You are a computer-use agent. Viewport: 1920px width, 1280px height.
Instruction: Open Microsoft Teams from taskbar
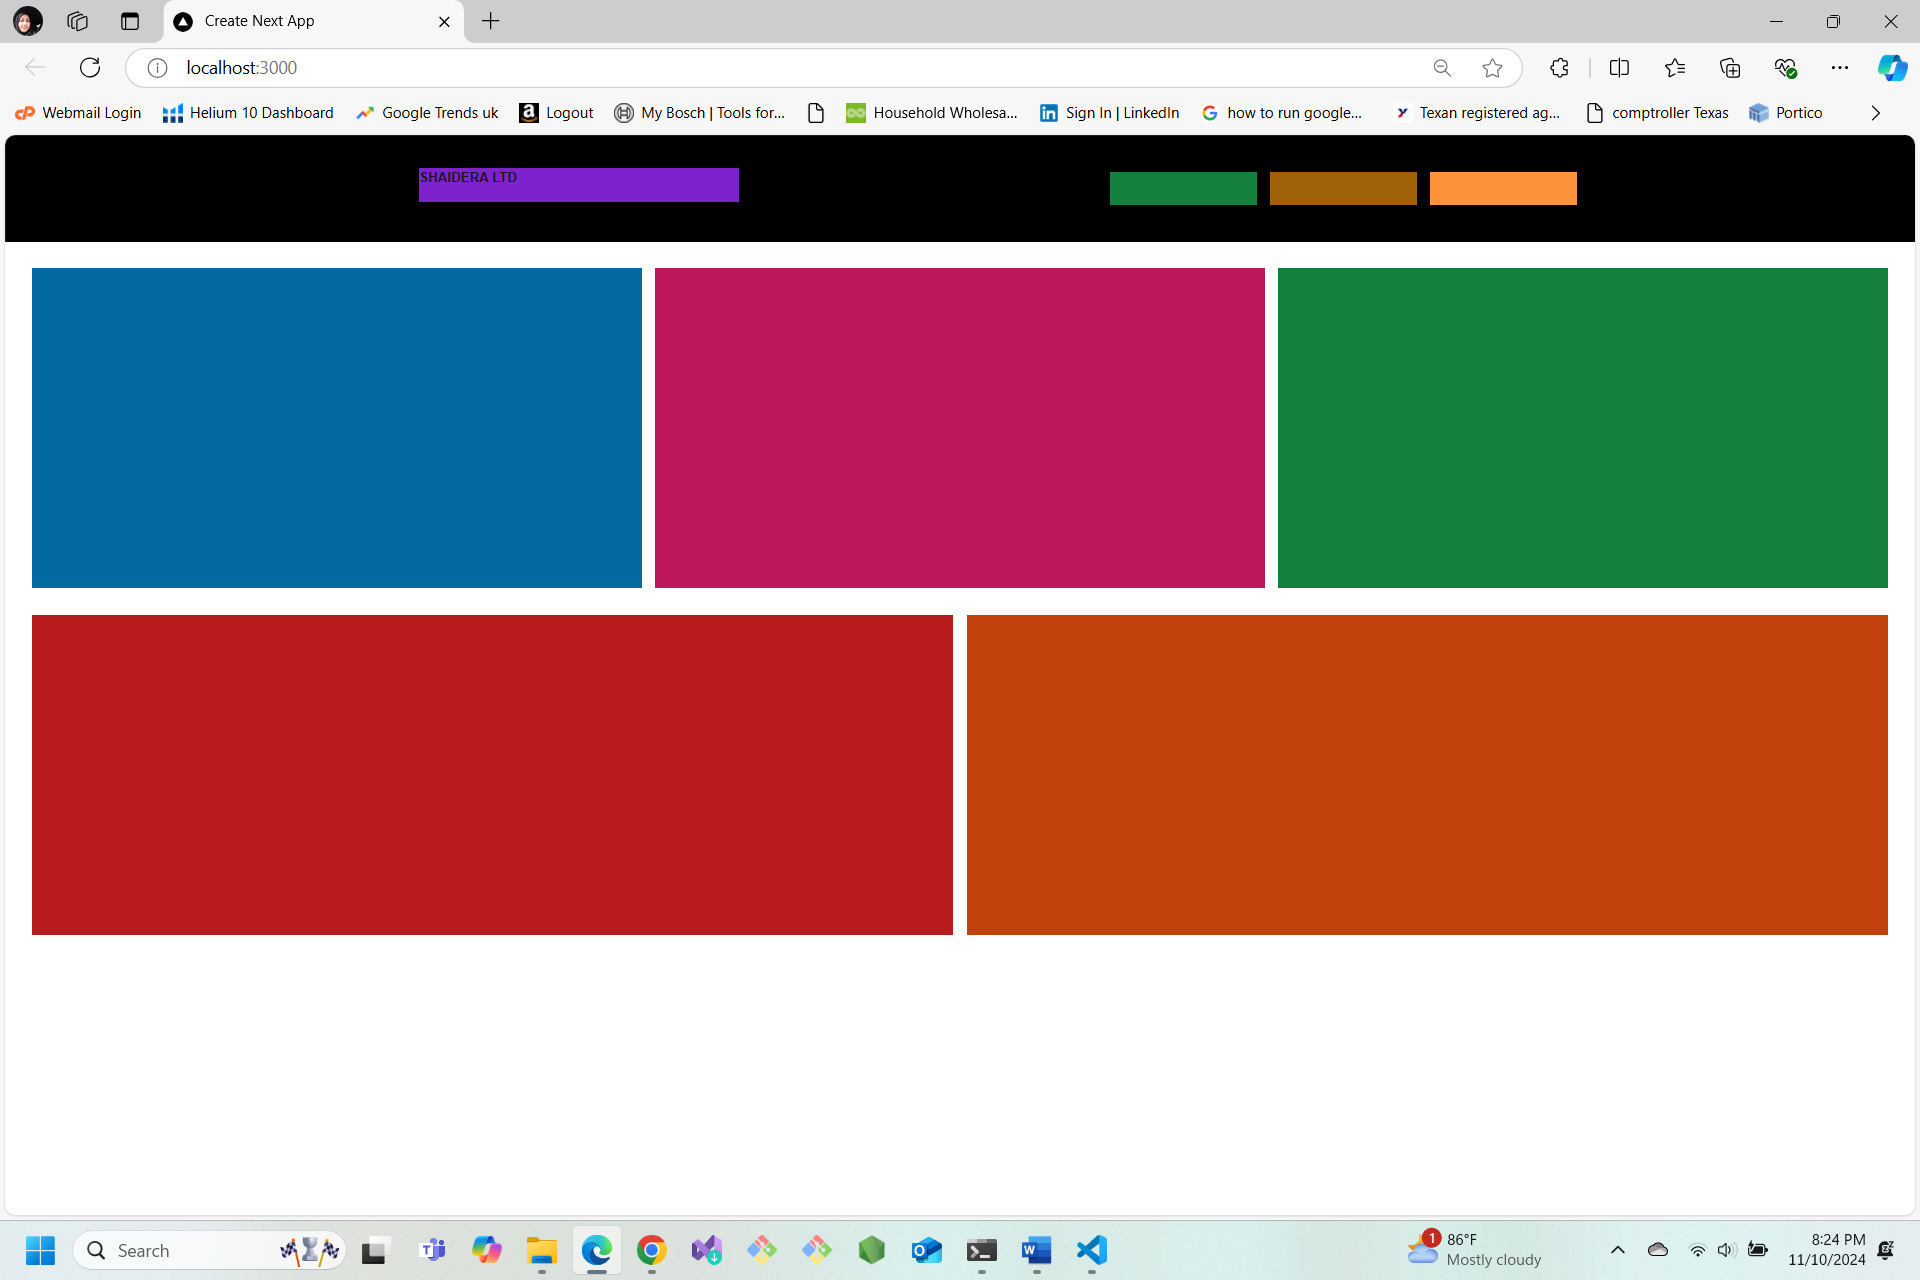433,1250
